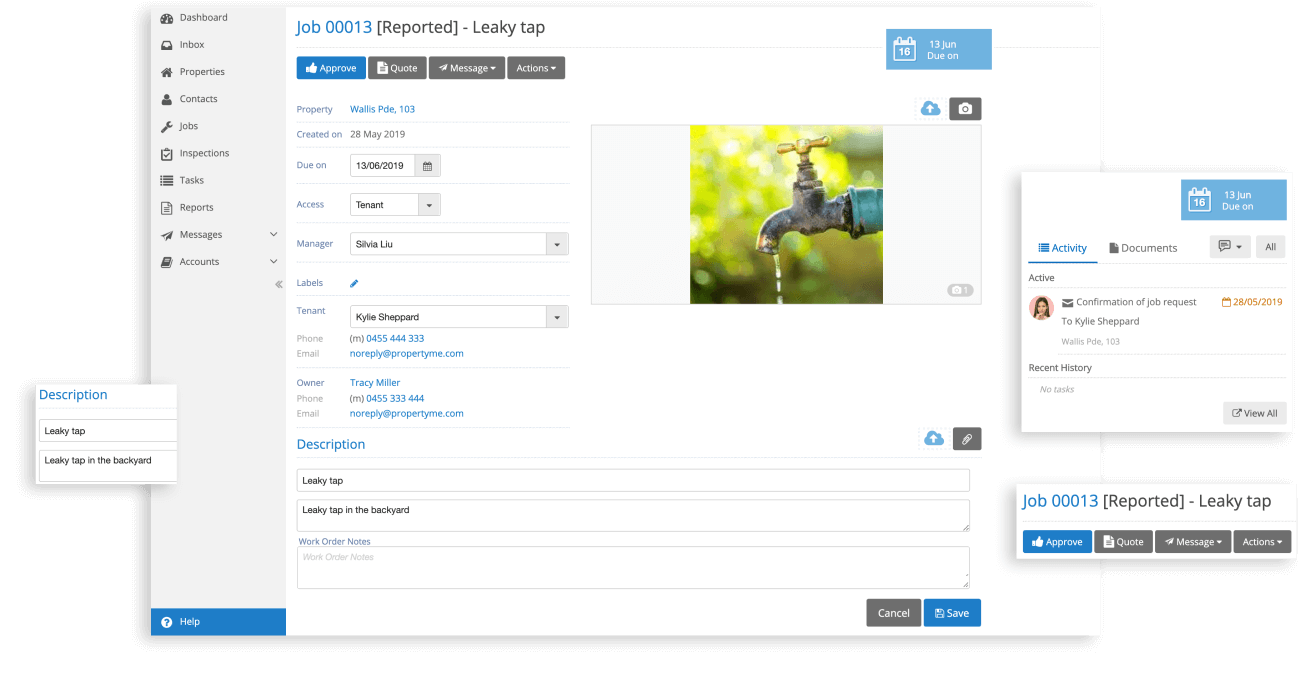Open the Tenant dropdown for Kylie Sheppard
Viewport: 1300px width, 673px height.
557,317
